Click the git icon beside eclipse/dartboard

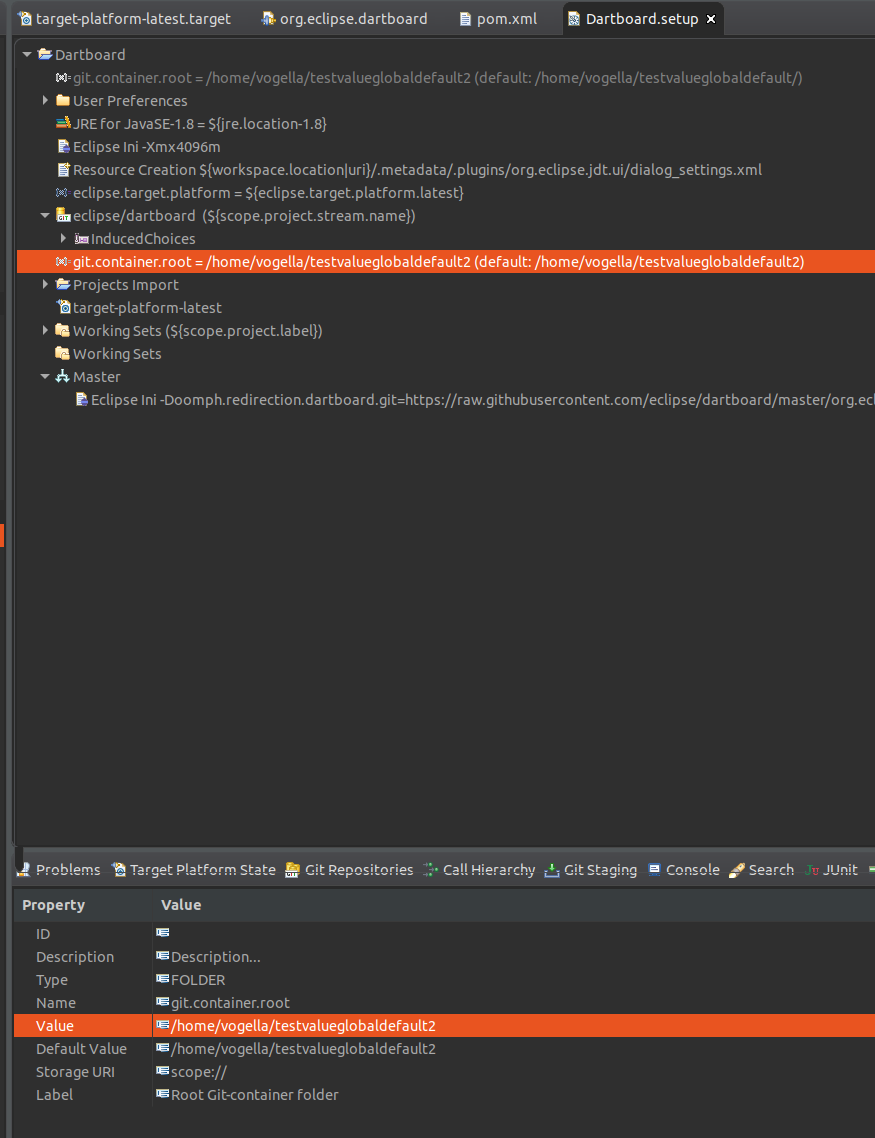point(63,216)
